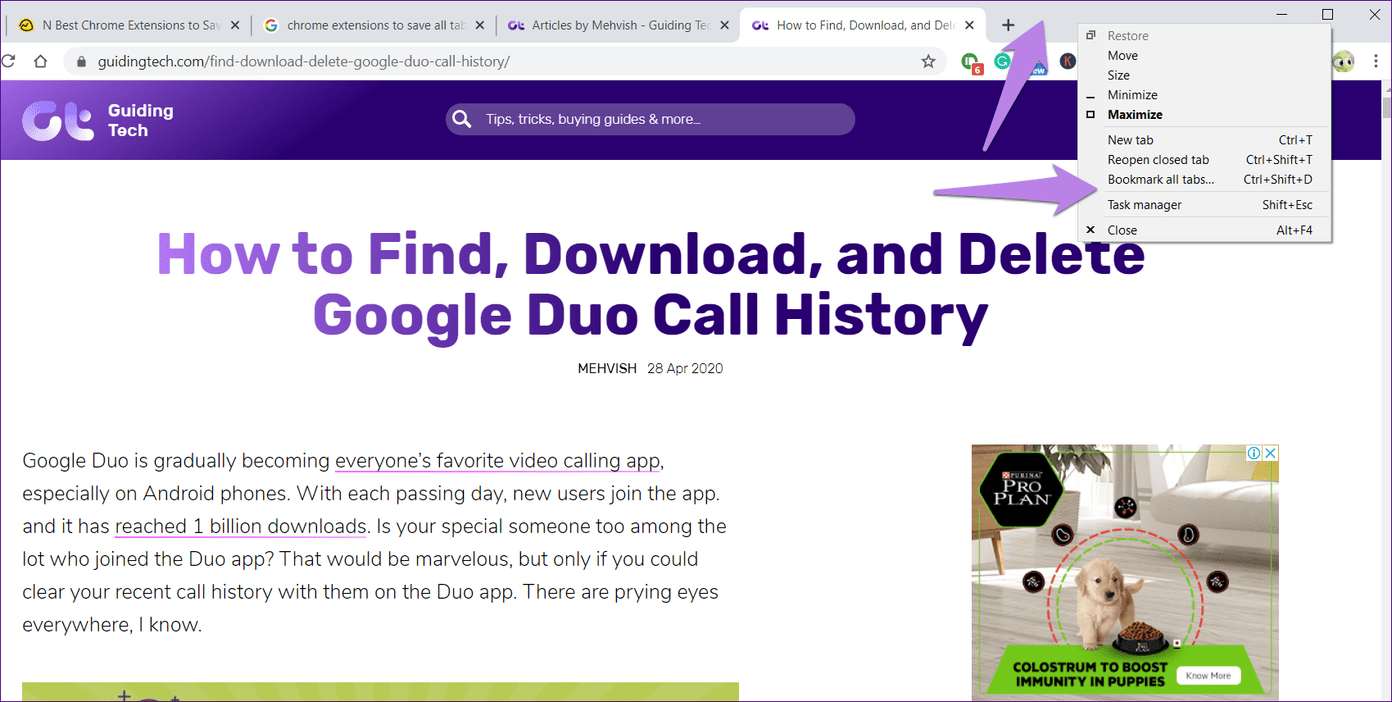Click the title bar minimize button
The image size is (1392, 702).
pyautogui.click(x=1281, y=14)
